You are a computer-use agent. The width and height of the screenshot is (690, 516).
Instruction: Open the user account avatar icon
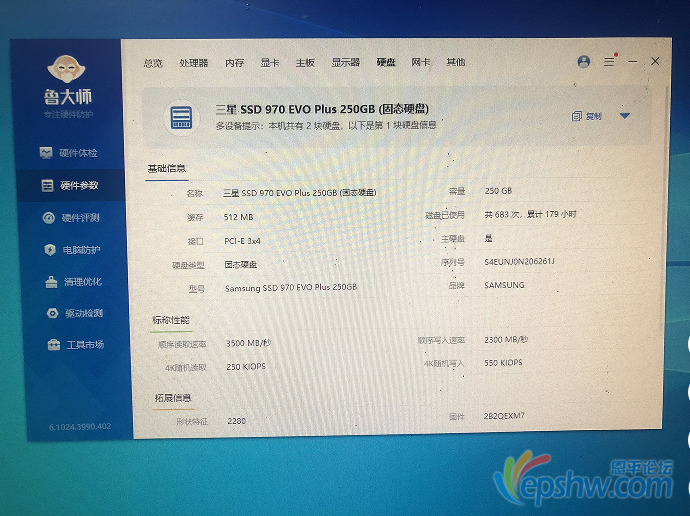[x=584, y=62]
